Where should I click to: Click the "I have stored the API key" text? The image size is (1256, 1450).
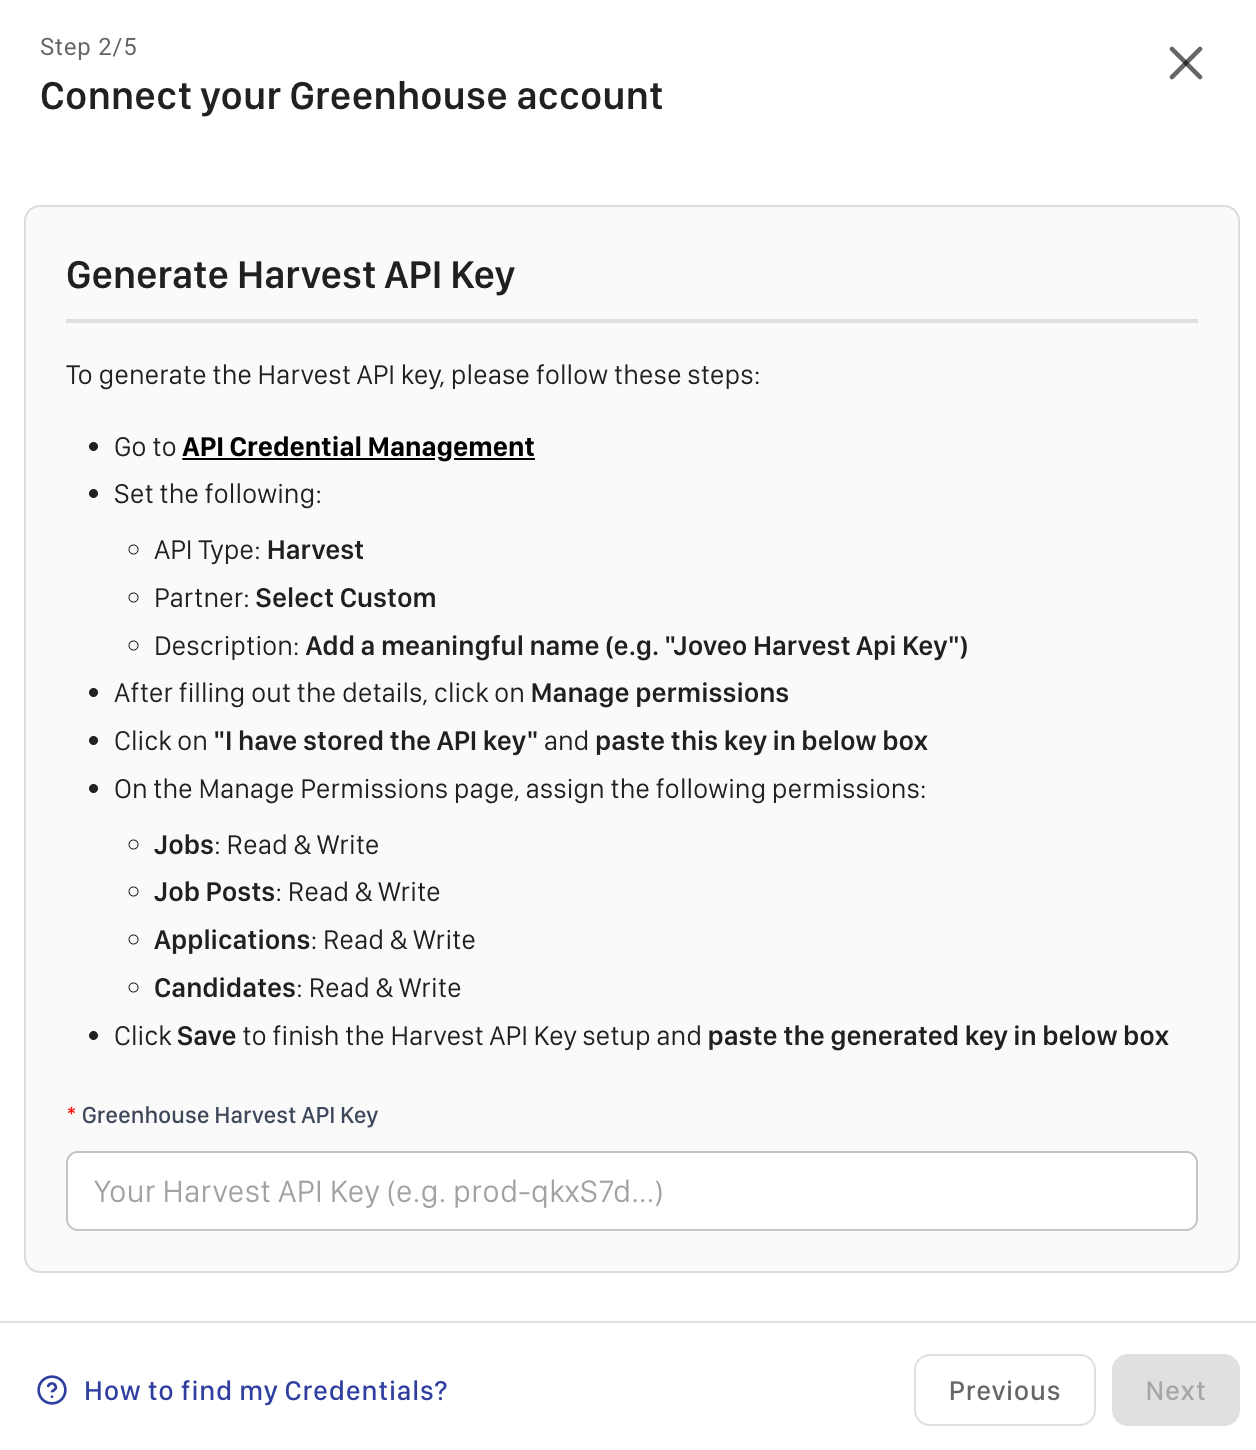tap(375, 741)
